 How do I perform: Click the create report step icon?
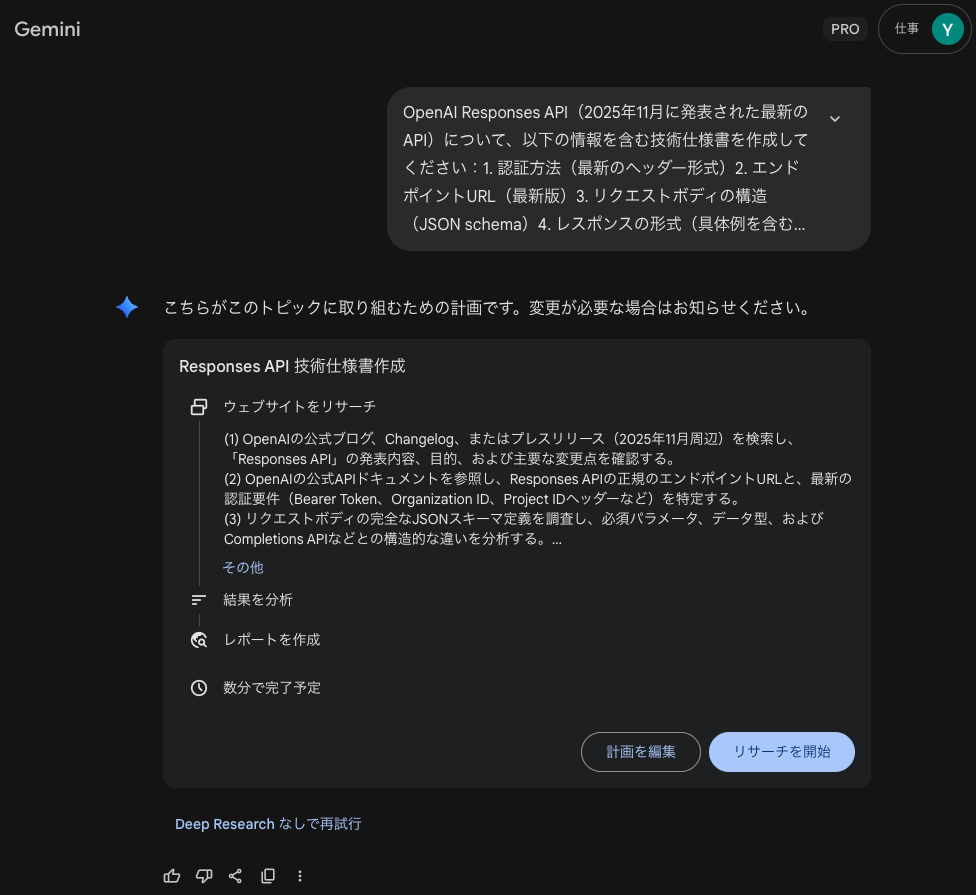coord(199,640)
